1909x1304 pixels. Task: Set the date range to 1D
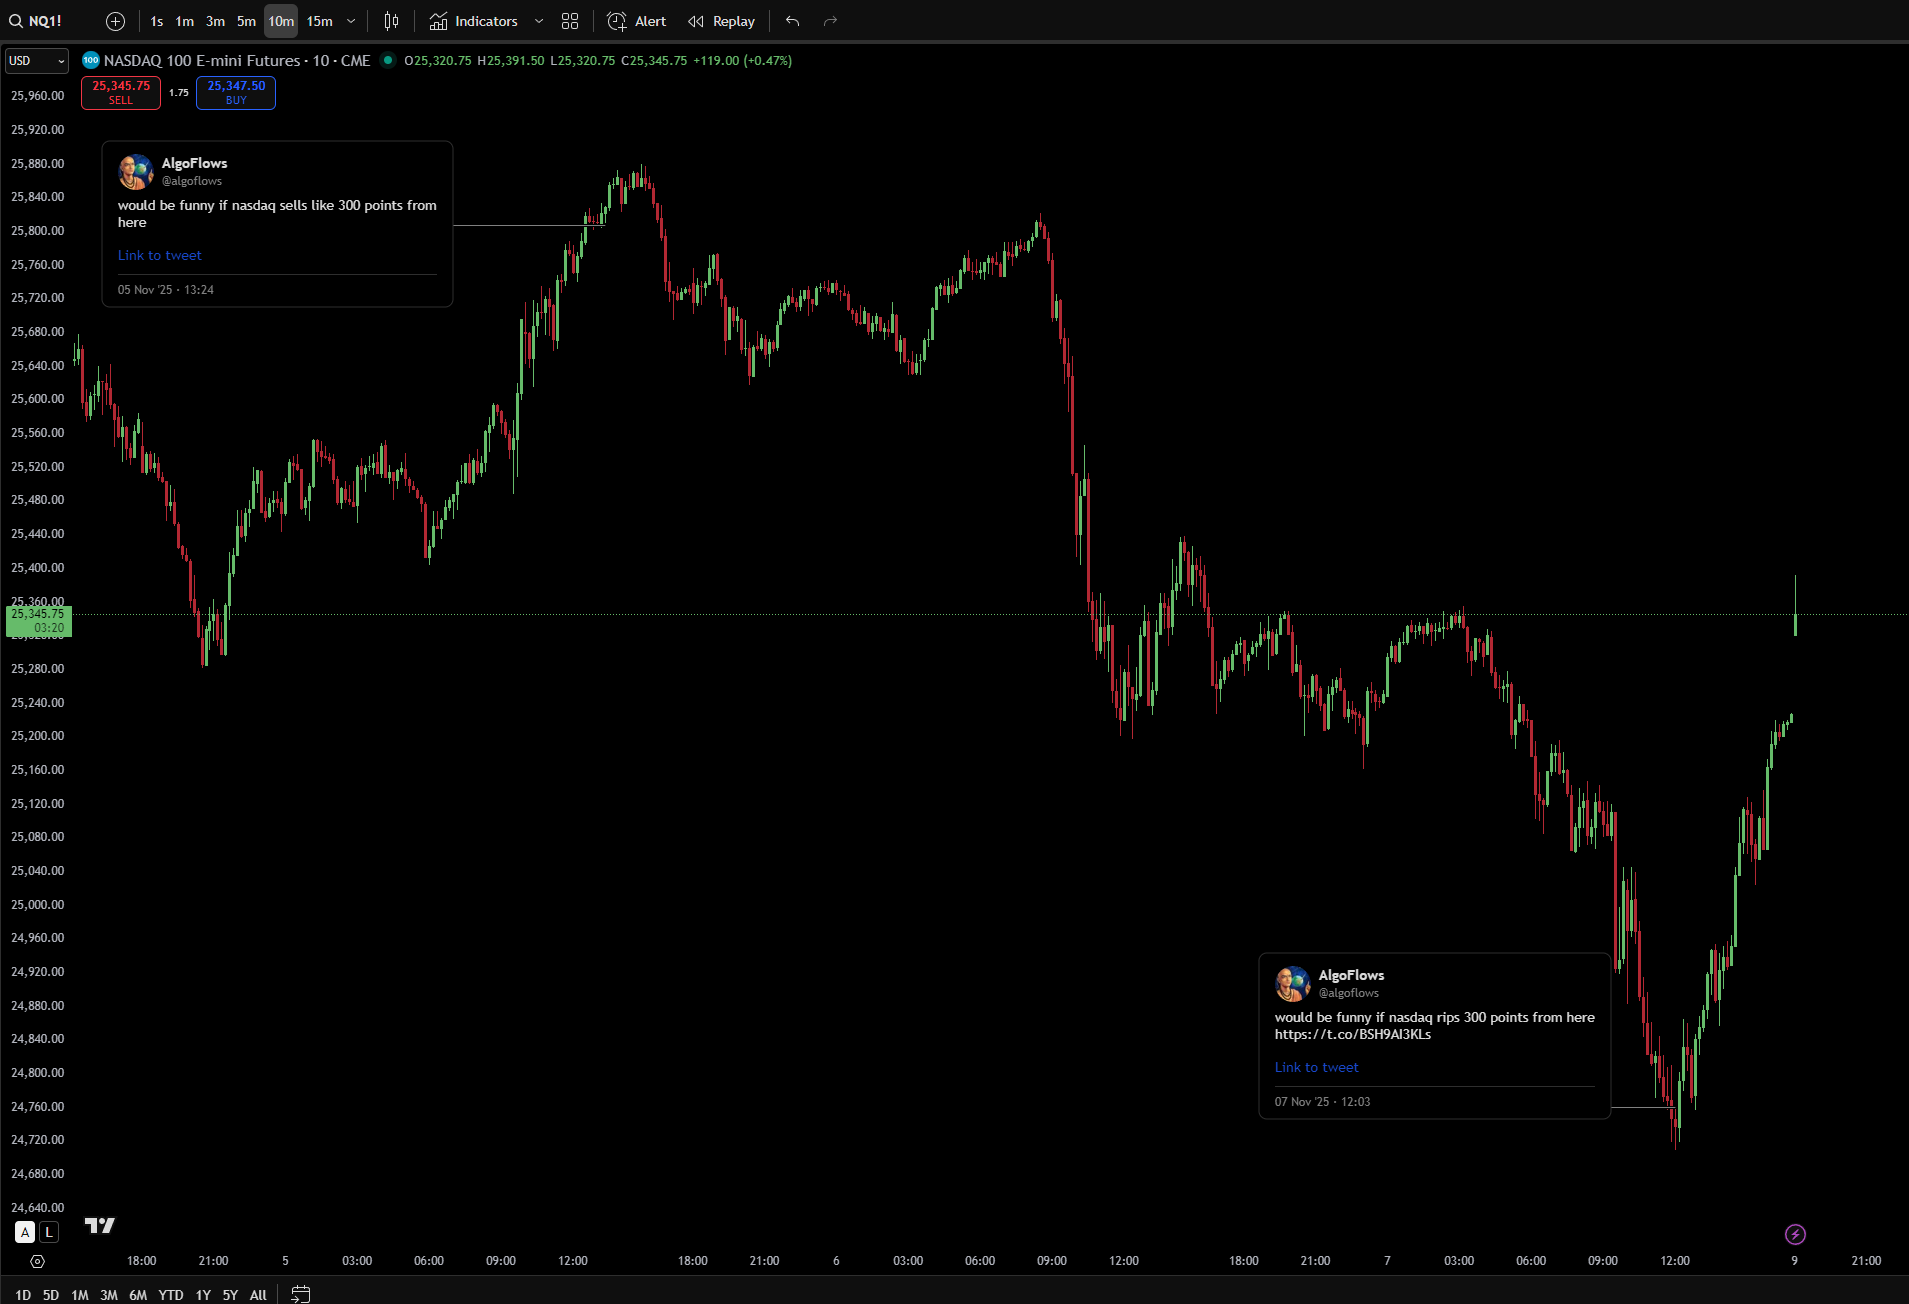(23, 1294)
